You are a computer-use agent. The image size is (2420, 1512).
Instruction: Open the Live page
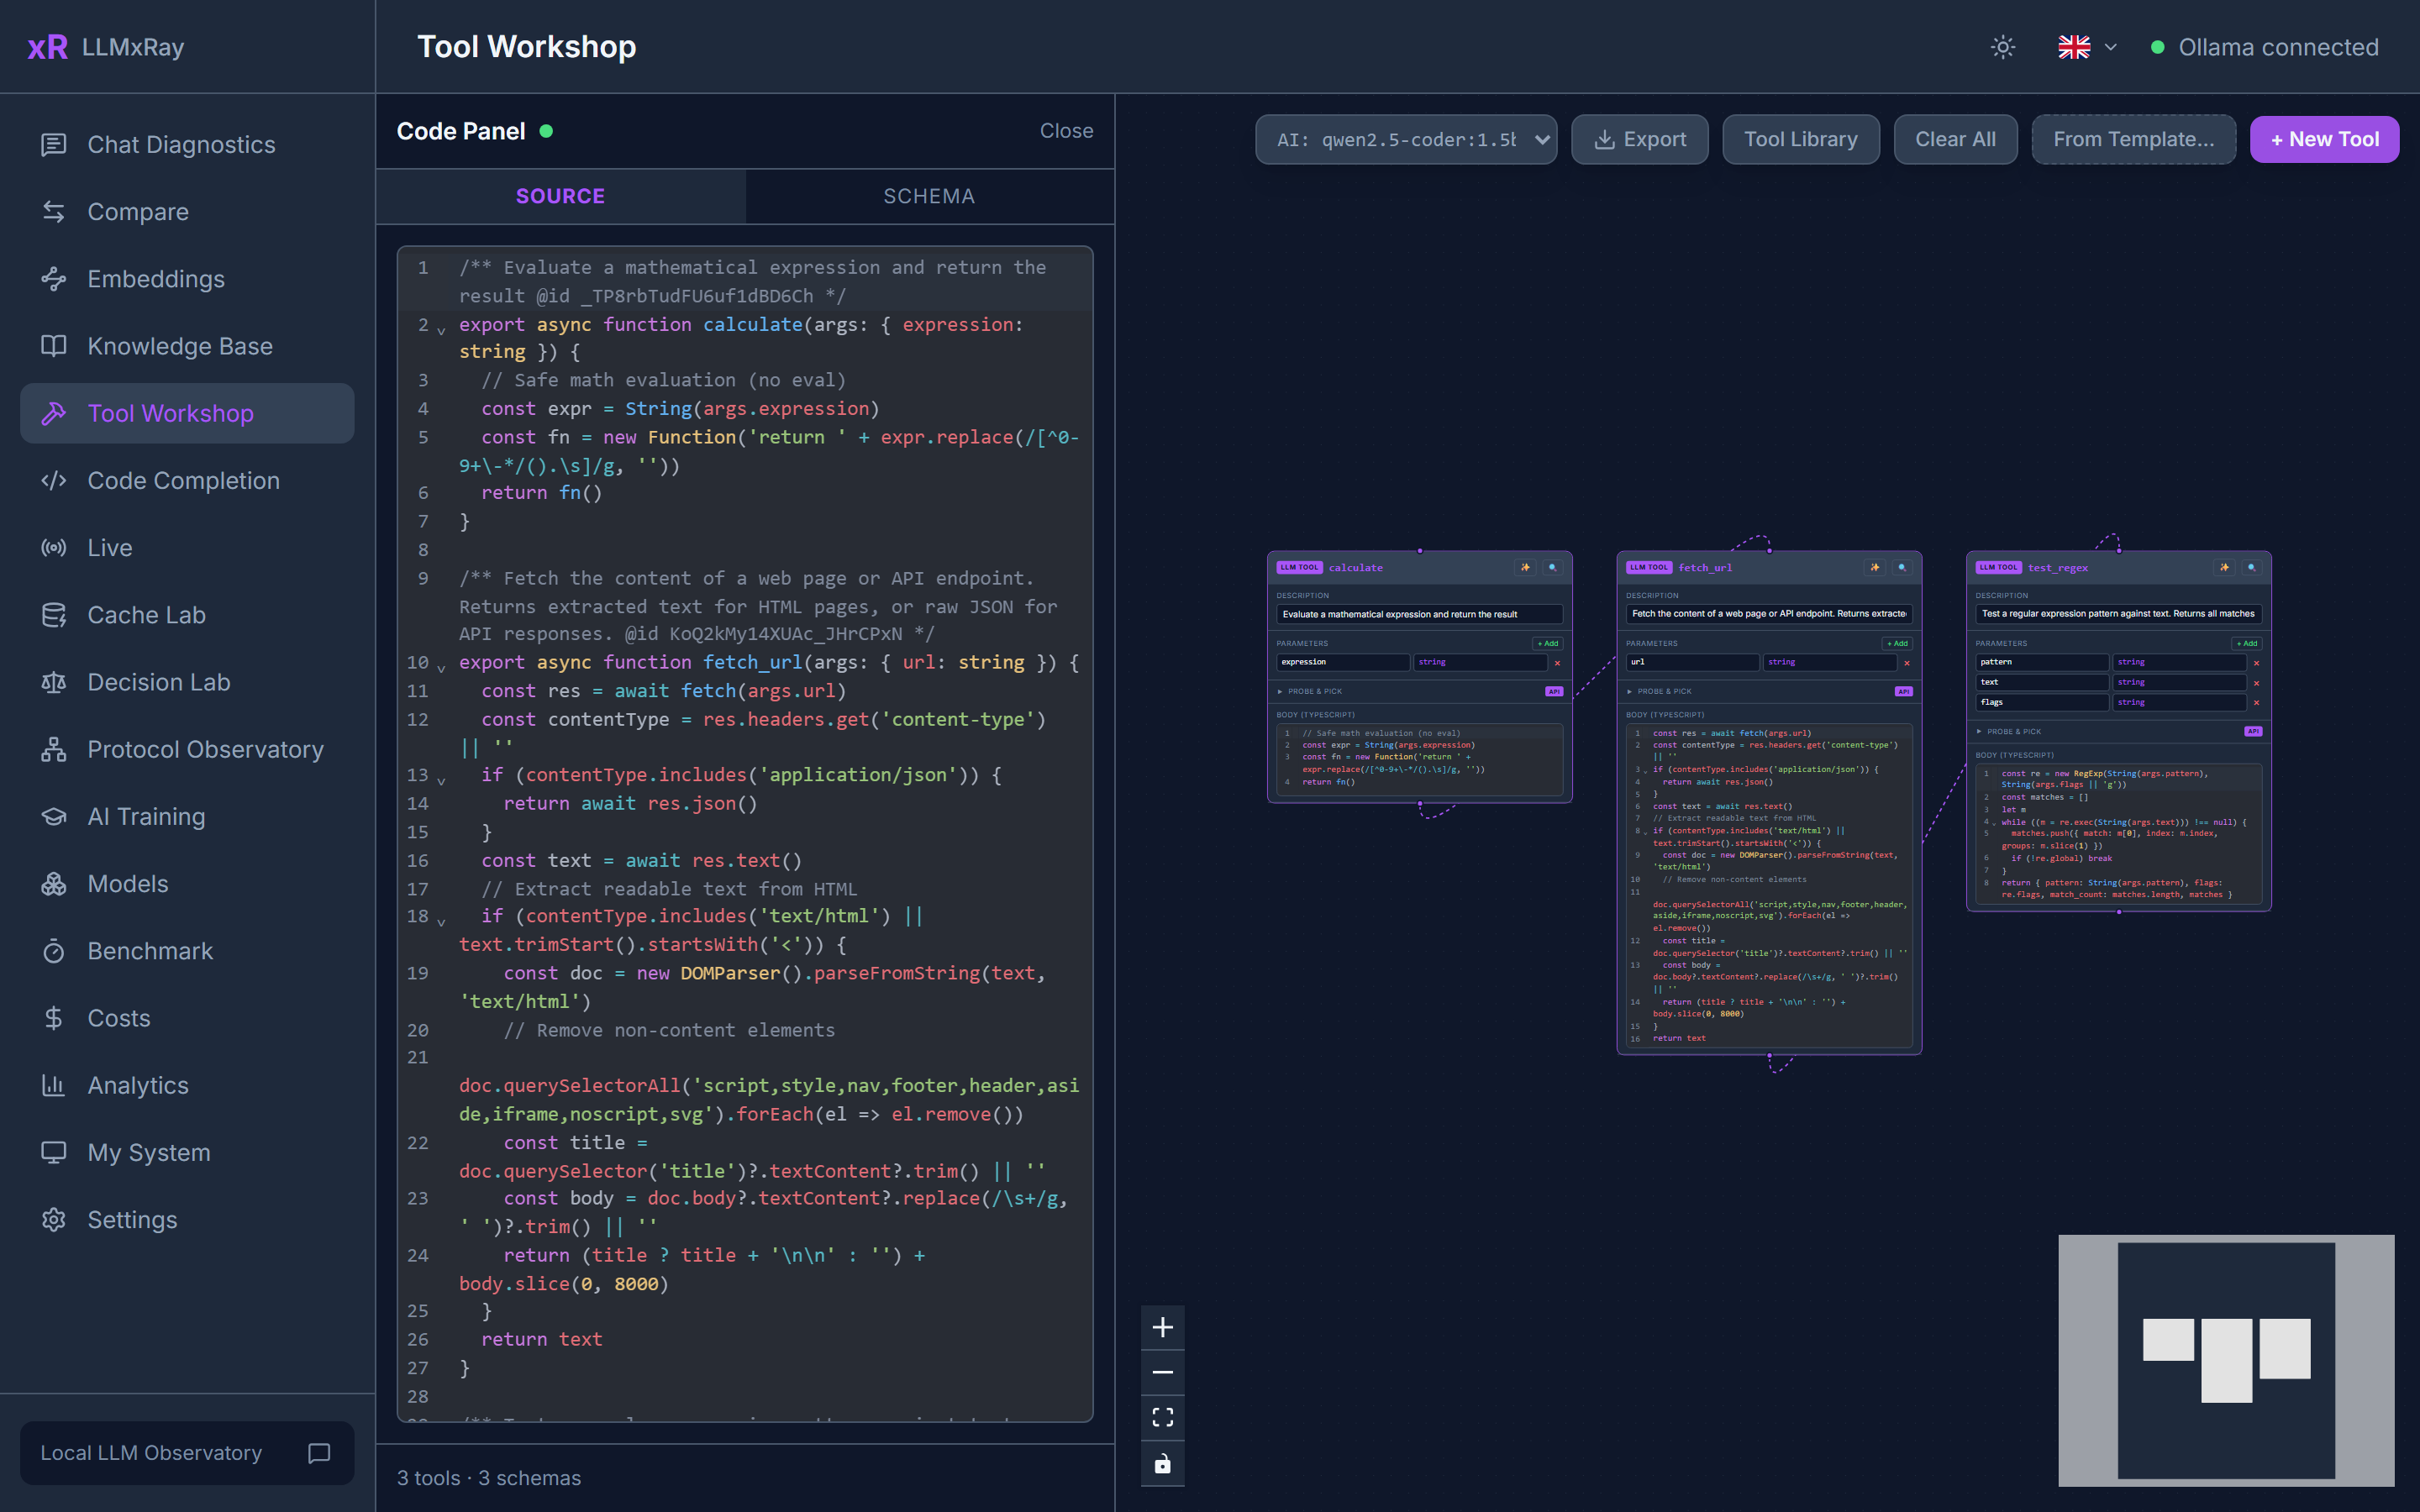pyautogui.click(x=187, y=547)
